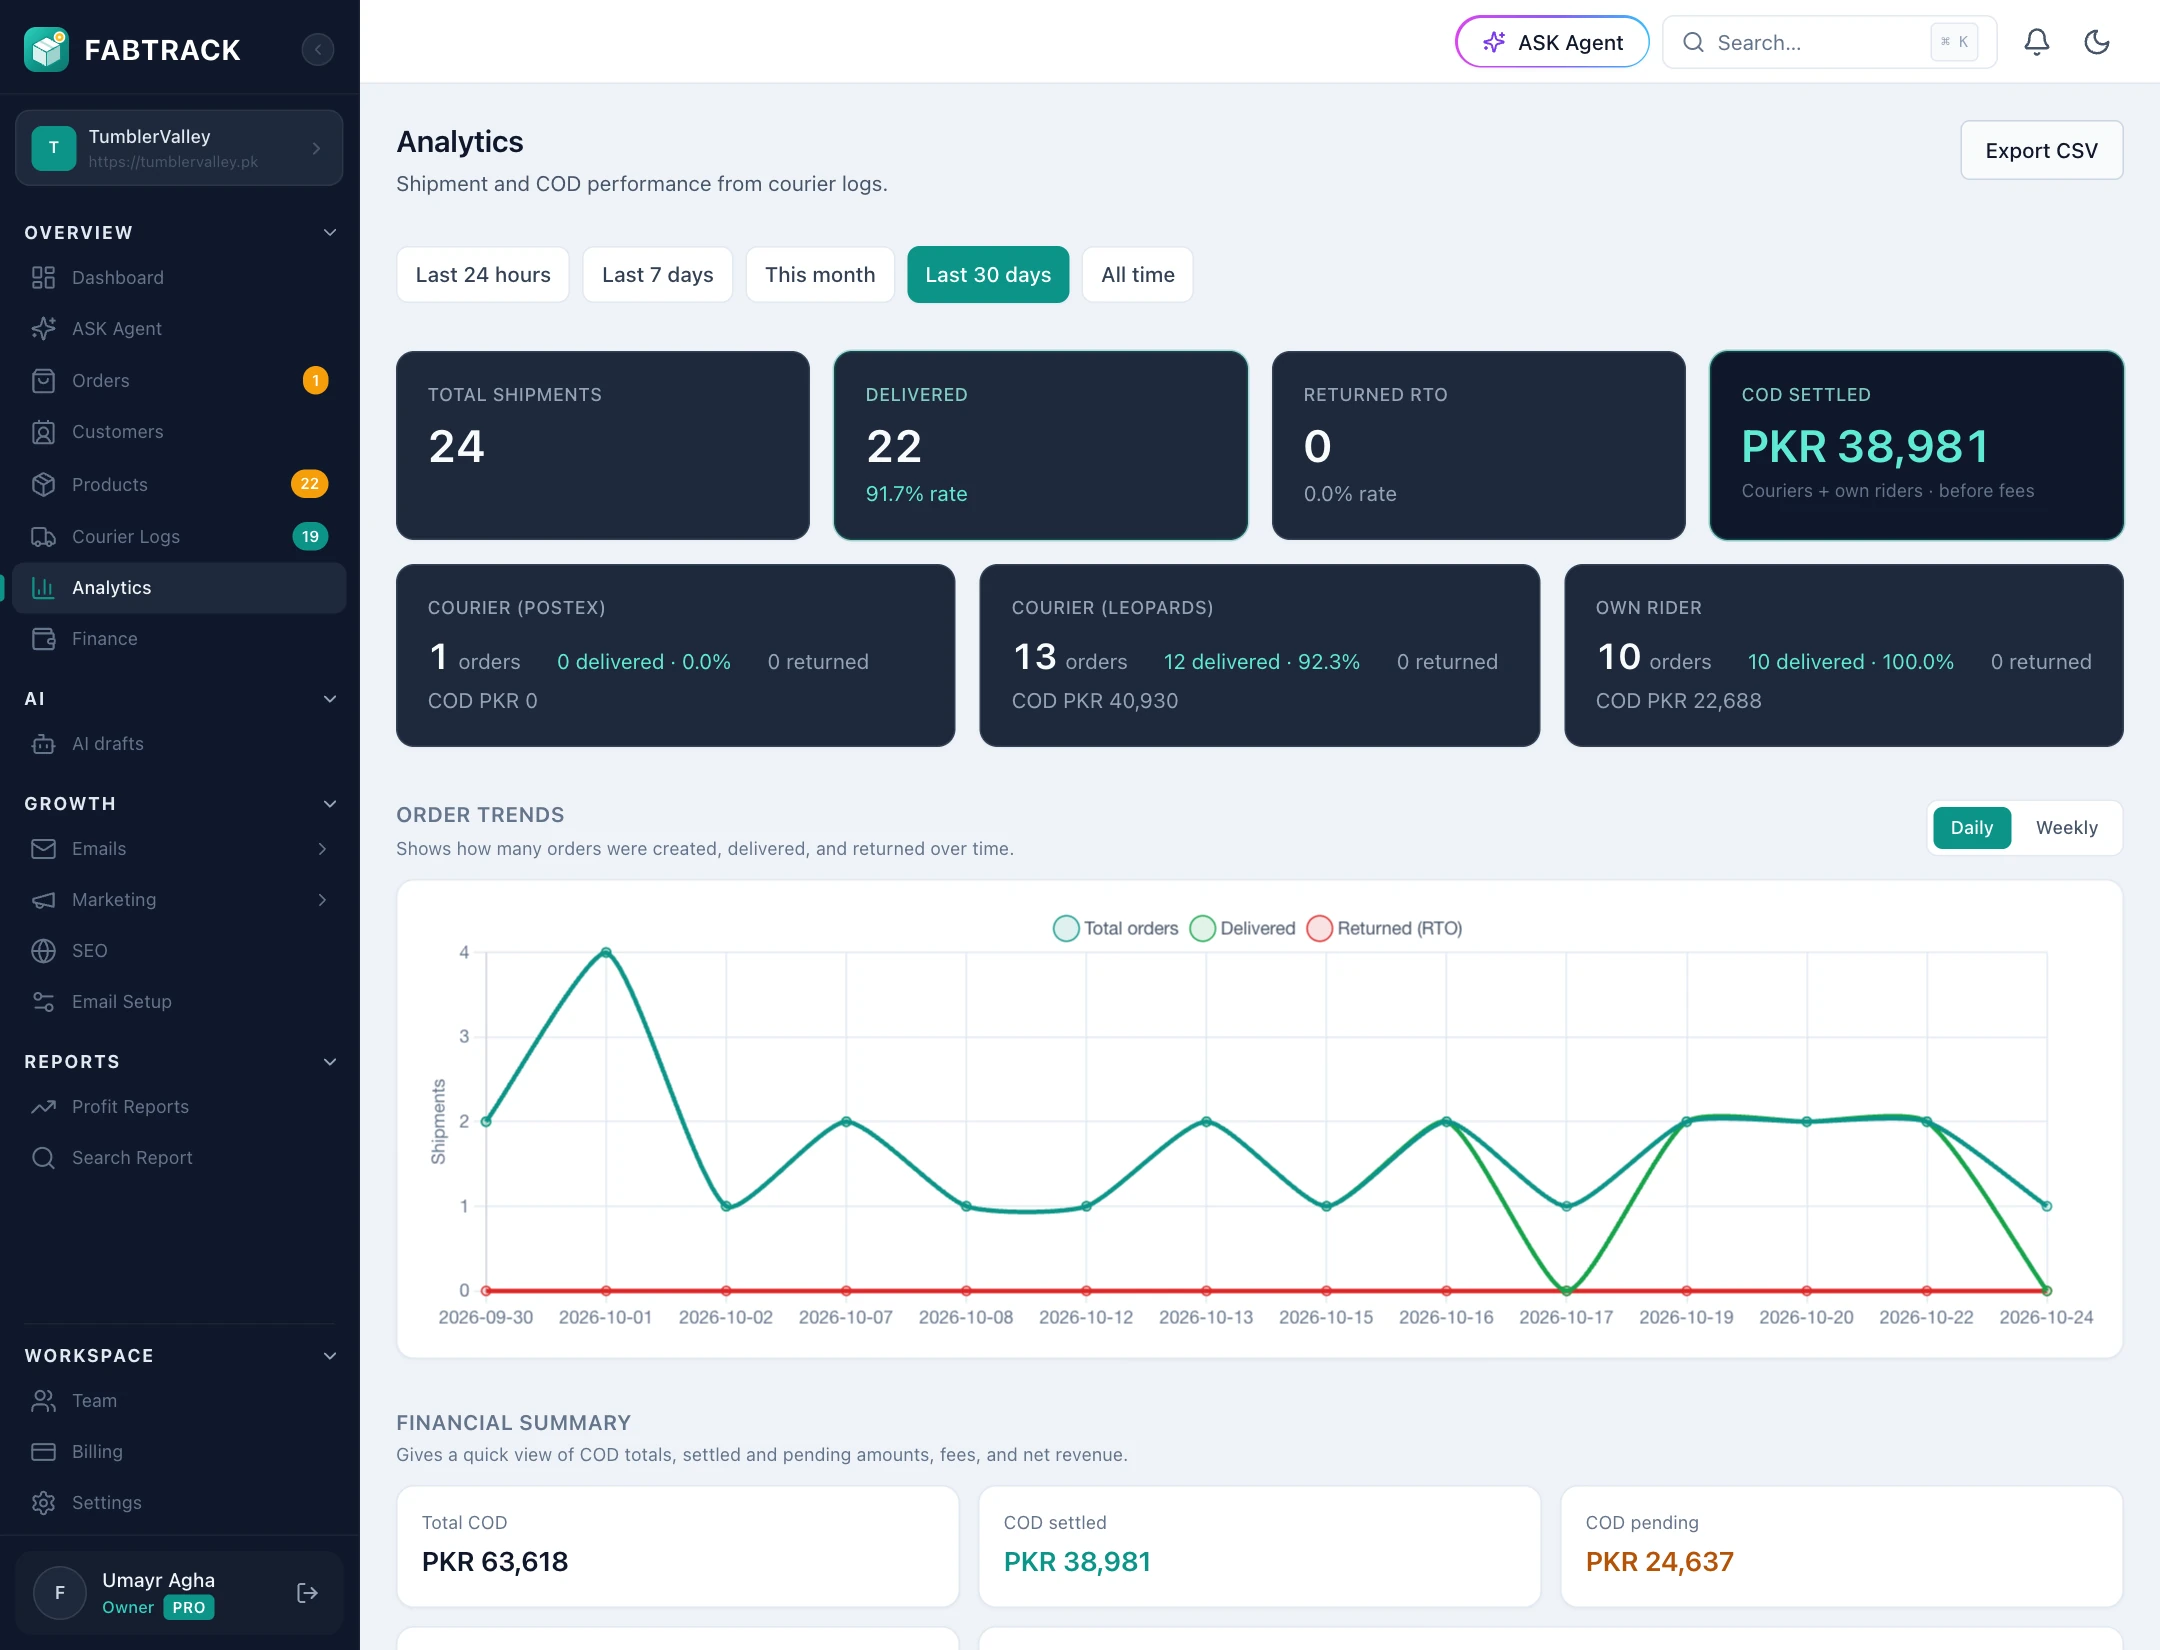This screenshot has width=2160, height=1650.
Task: Expand the Emails submenu chevron
Action: tap(322, 848)
